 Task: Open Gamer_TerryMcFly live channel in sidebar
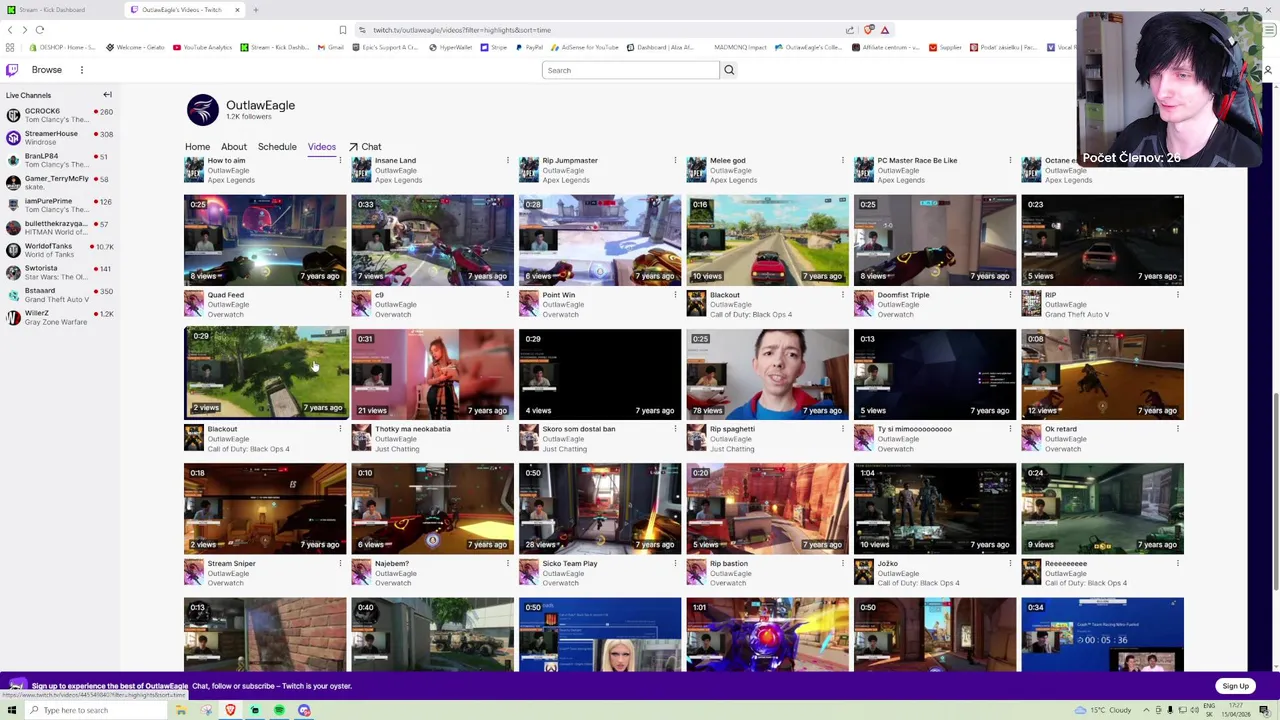(x=60, y=182)
